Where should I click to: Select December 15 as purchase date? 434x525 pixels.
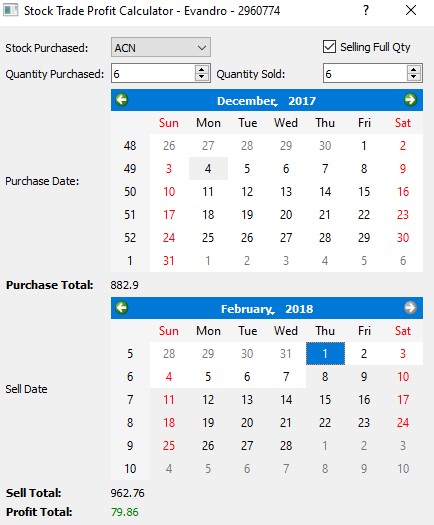click(x=364, y=192)
